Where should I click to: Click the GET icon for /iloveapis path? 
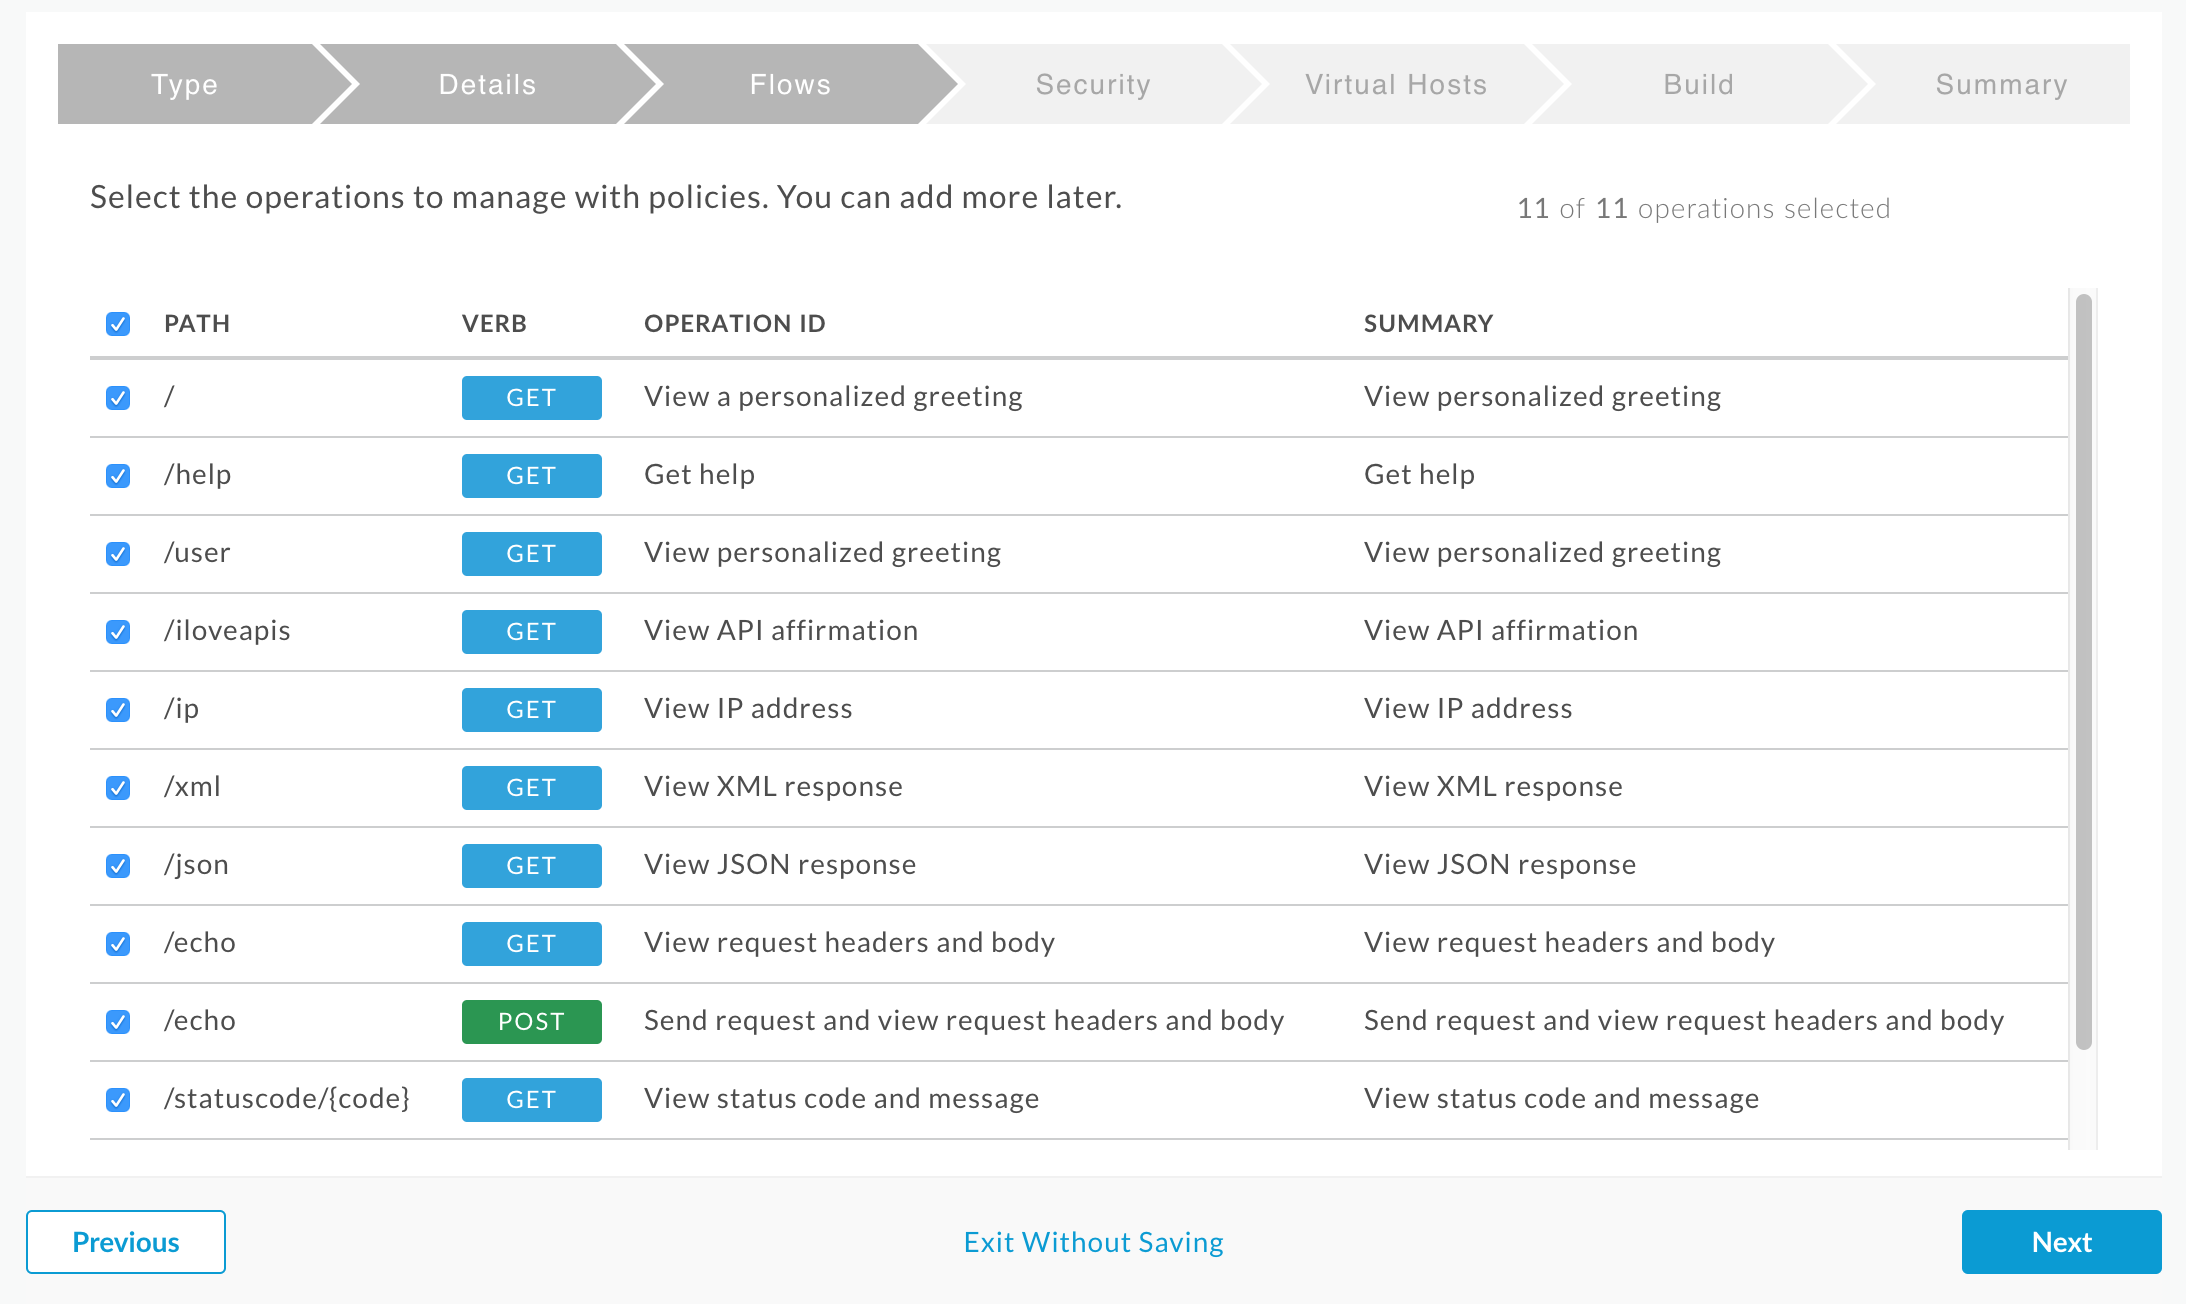[529, 630]
